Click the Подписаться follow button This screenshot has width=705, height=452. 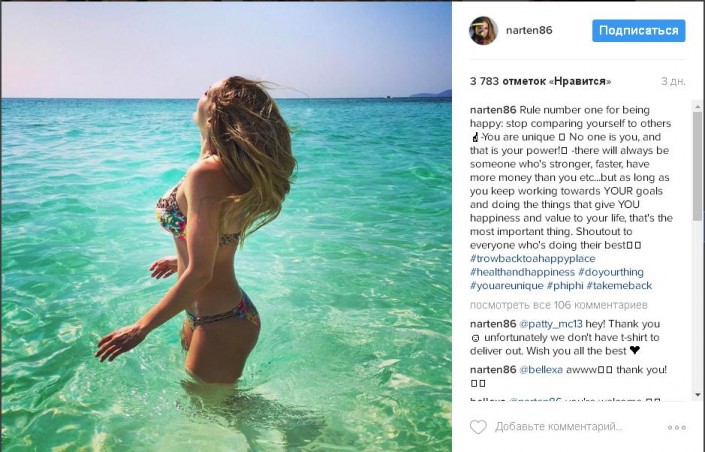pos(638,31)
